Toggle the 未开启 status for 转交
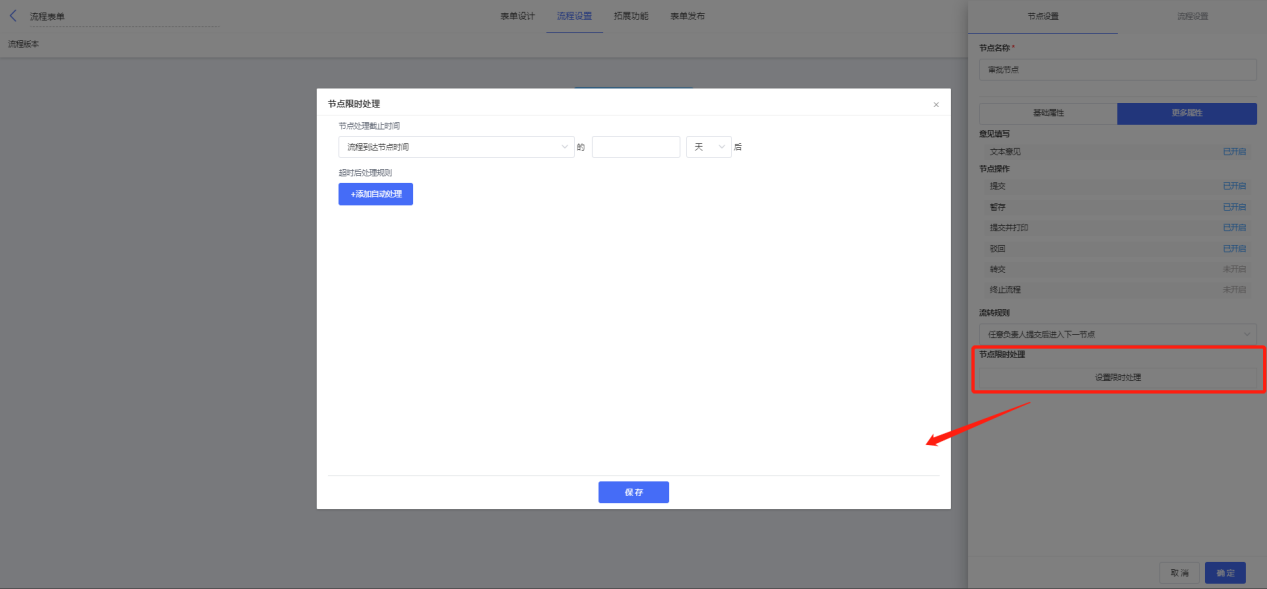This screenshot has width=1267, height=589. click(1234, 269)
